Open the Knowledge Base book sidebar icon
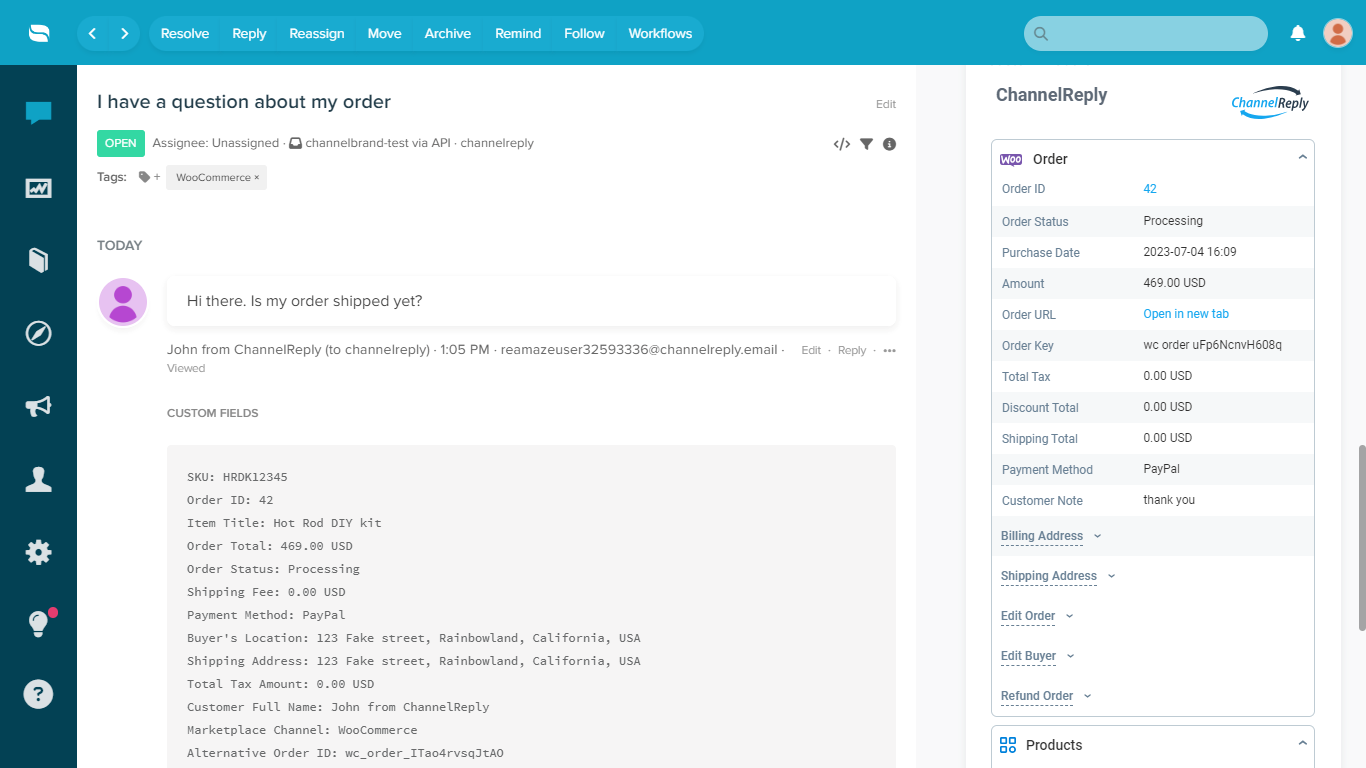Viewport: 1366px width, 768px height. tap(38, 260)
